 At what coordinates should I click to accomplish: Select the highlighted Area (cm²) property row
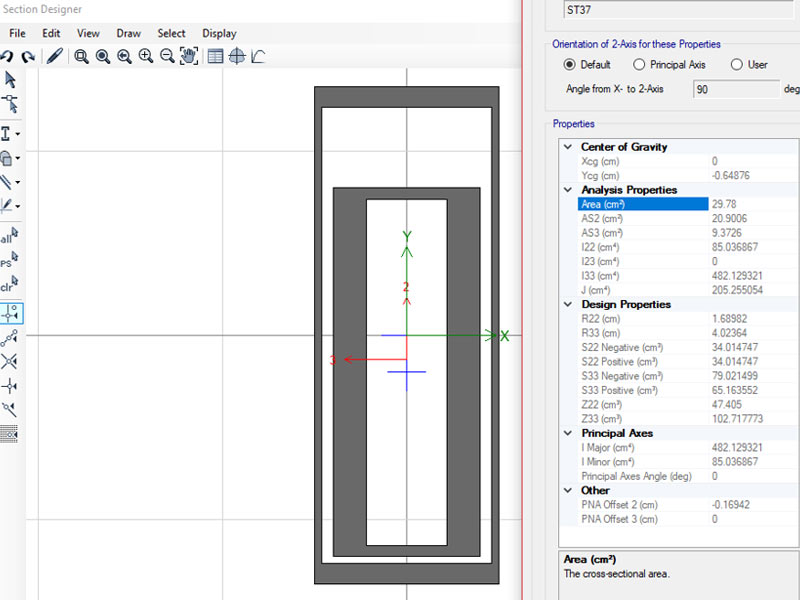tap(688, 204)
